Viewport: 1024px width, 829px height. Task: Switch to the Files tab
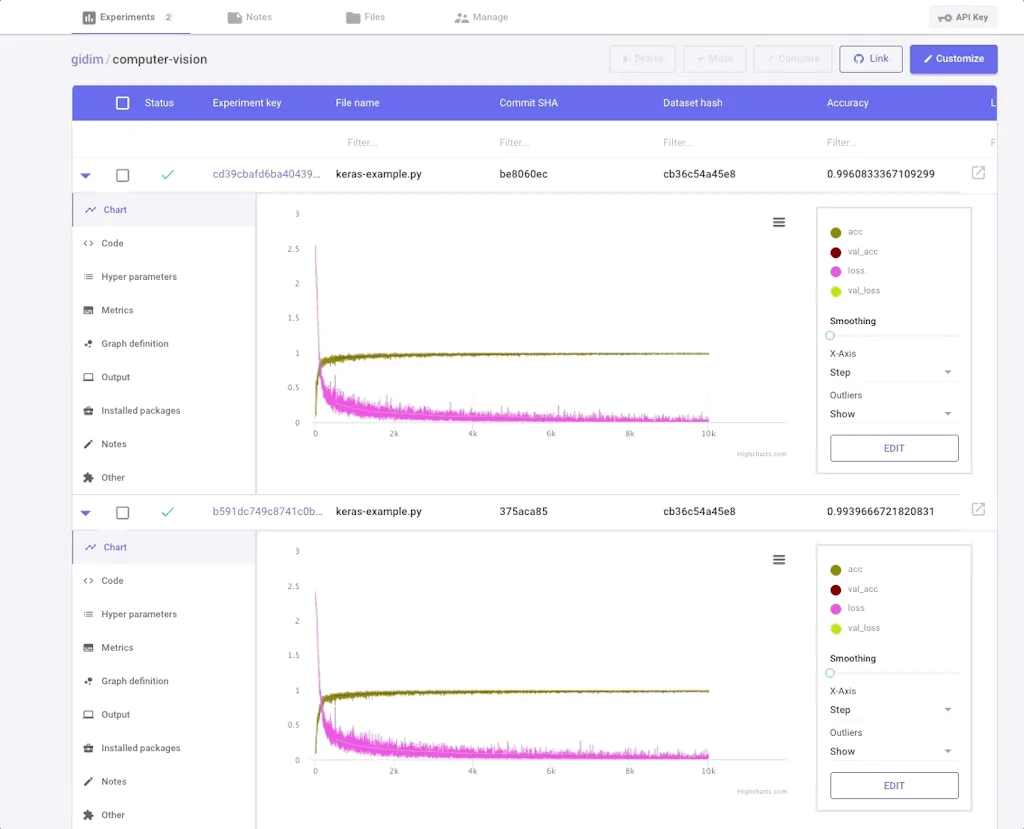[x=366, y=17]
